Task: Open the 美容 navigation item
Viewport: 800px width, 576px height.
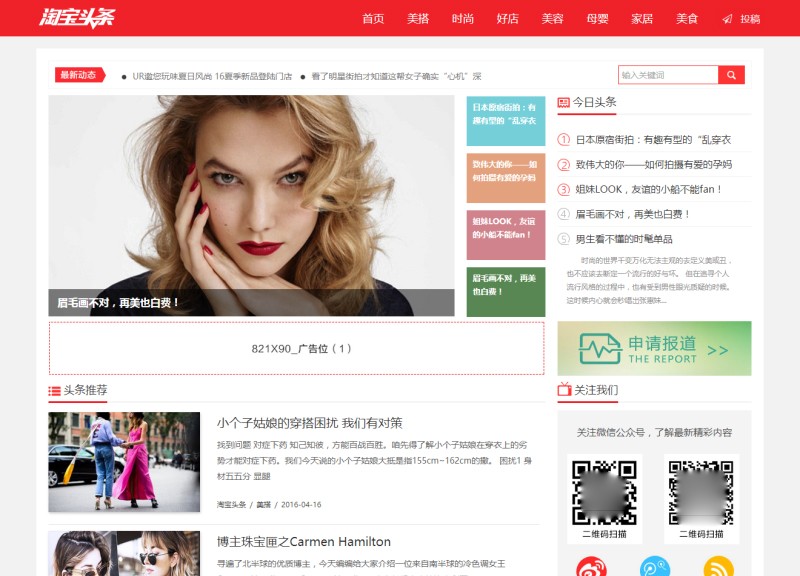Action: pyautogui.click(x=552, y=19)
